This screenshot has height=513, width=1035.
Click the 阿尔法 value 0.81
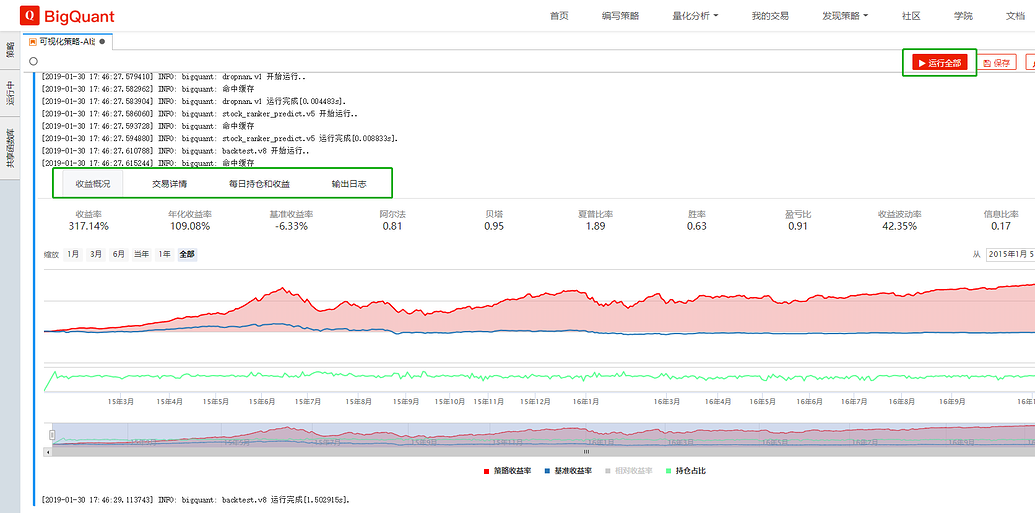pyautogui.click(x=393, y=226)
